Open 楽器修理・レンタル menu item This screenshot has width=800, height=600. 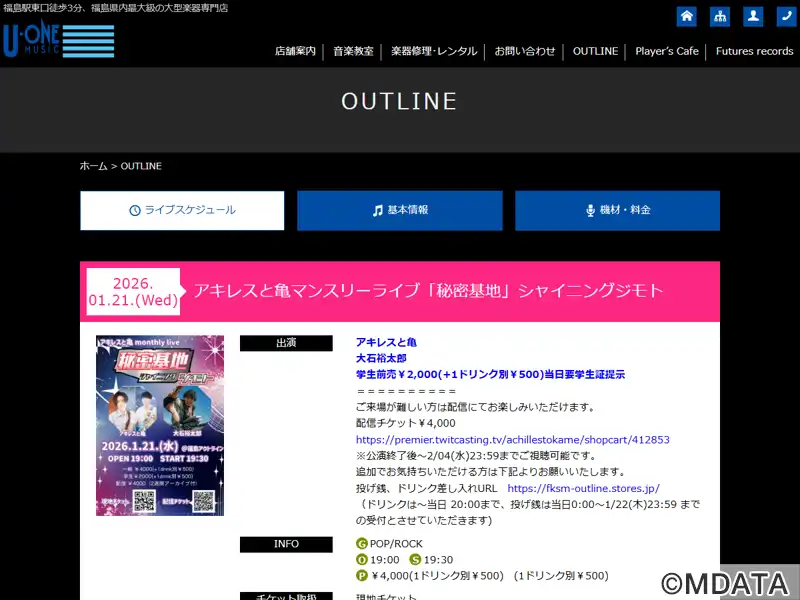tap(434, 51)
